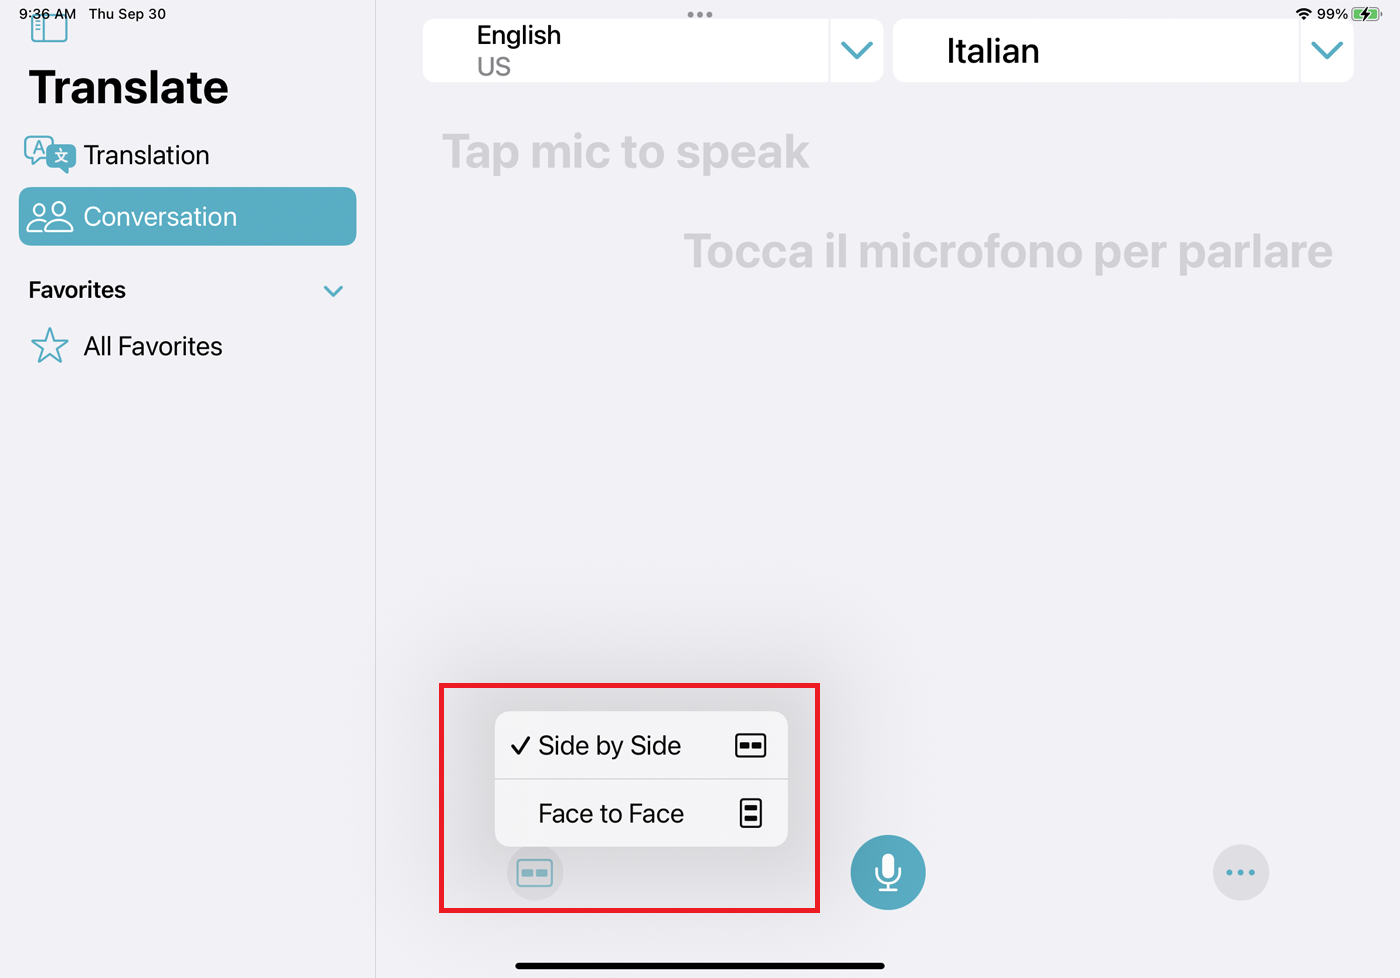Select the Conversation sidebar item
Viewport: 1400px width, 978px height.
[187, 216]
